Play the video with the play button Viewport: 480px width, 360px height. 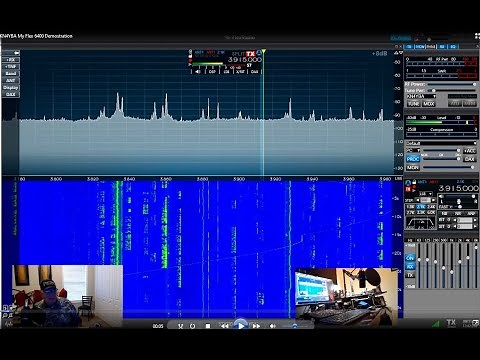(x=241, y=325)
